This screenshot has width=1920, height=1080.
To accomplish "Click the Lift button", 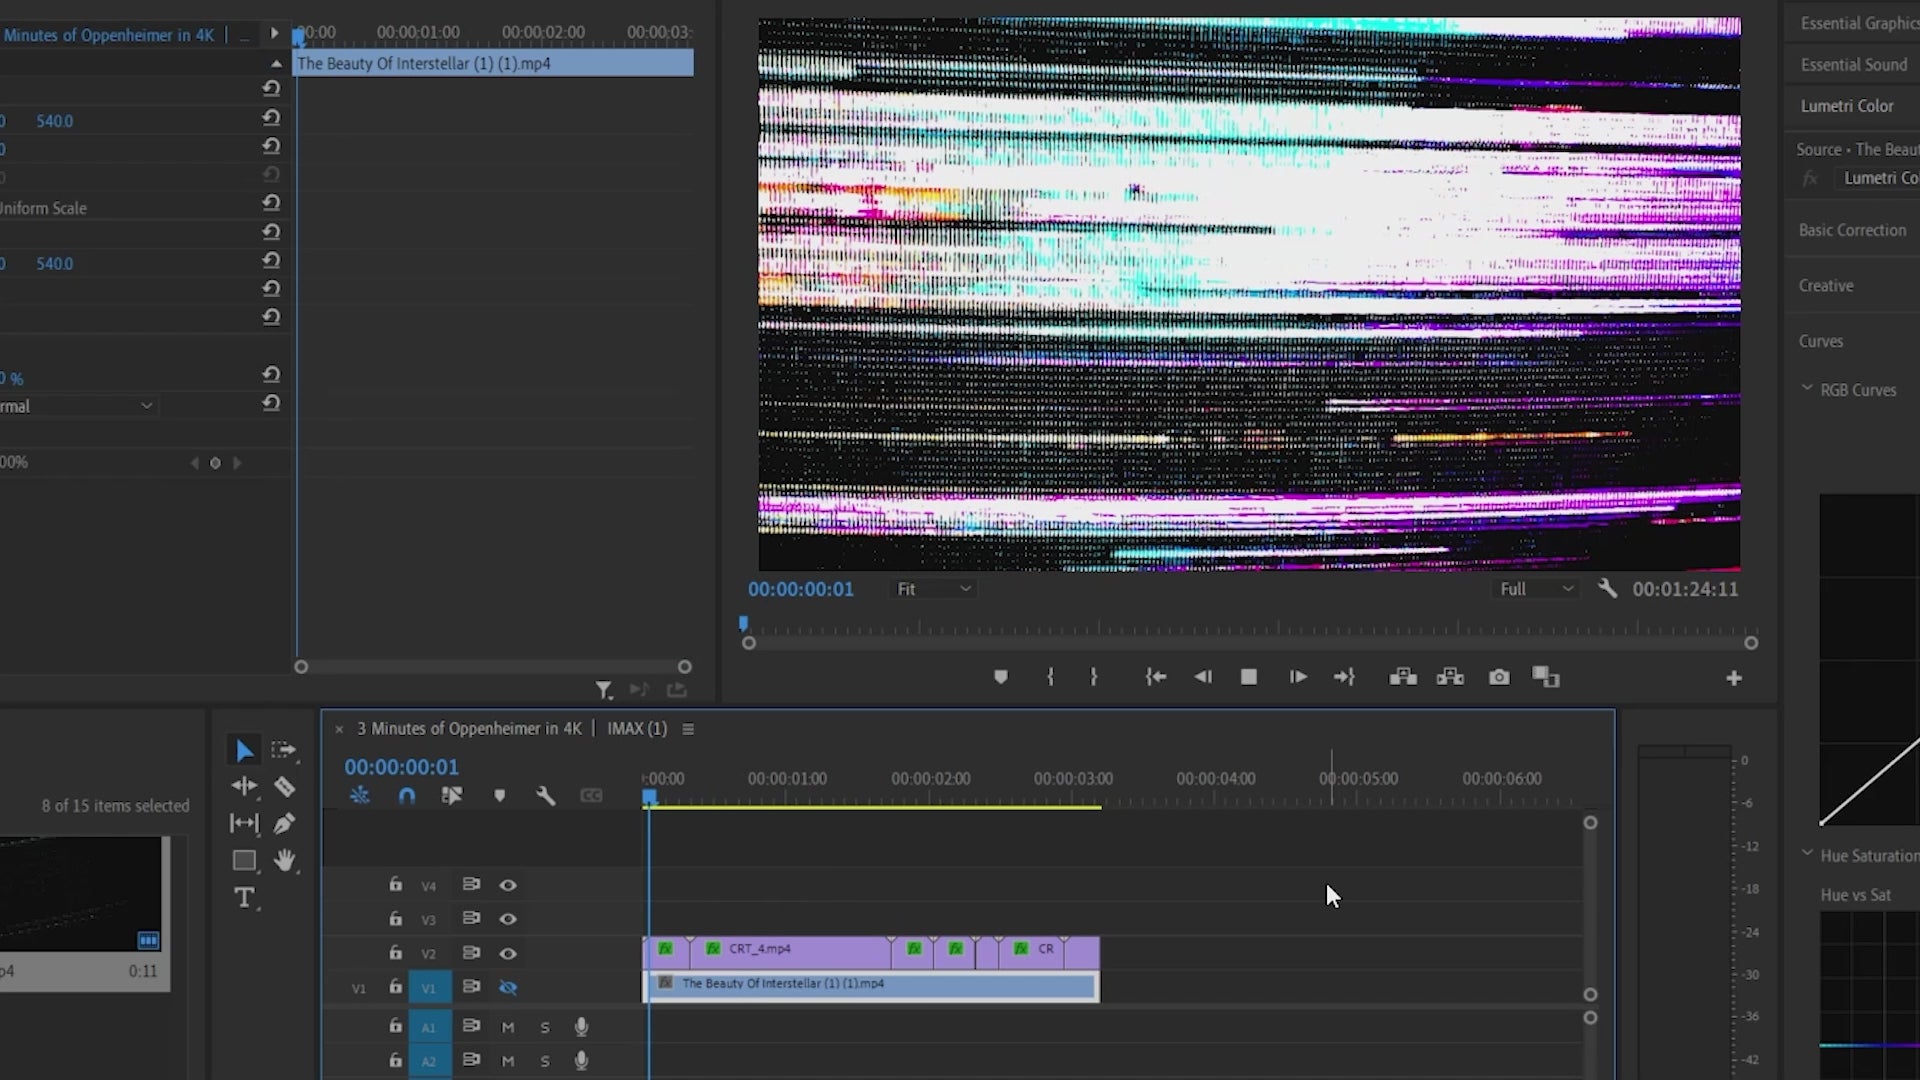I will coord(1403,677).
